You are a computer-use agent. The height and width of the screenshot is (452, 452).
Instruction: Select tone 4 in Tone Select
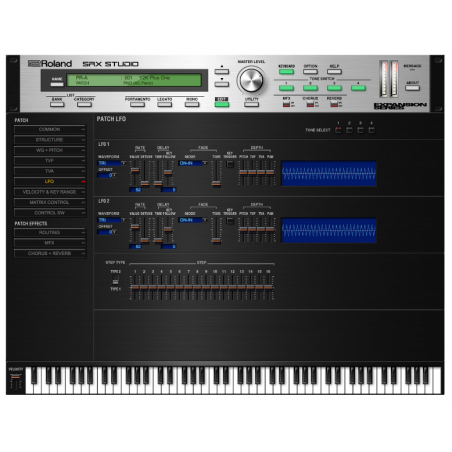(371, 130)
